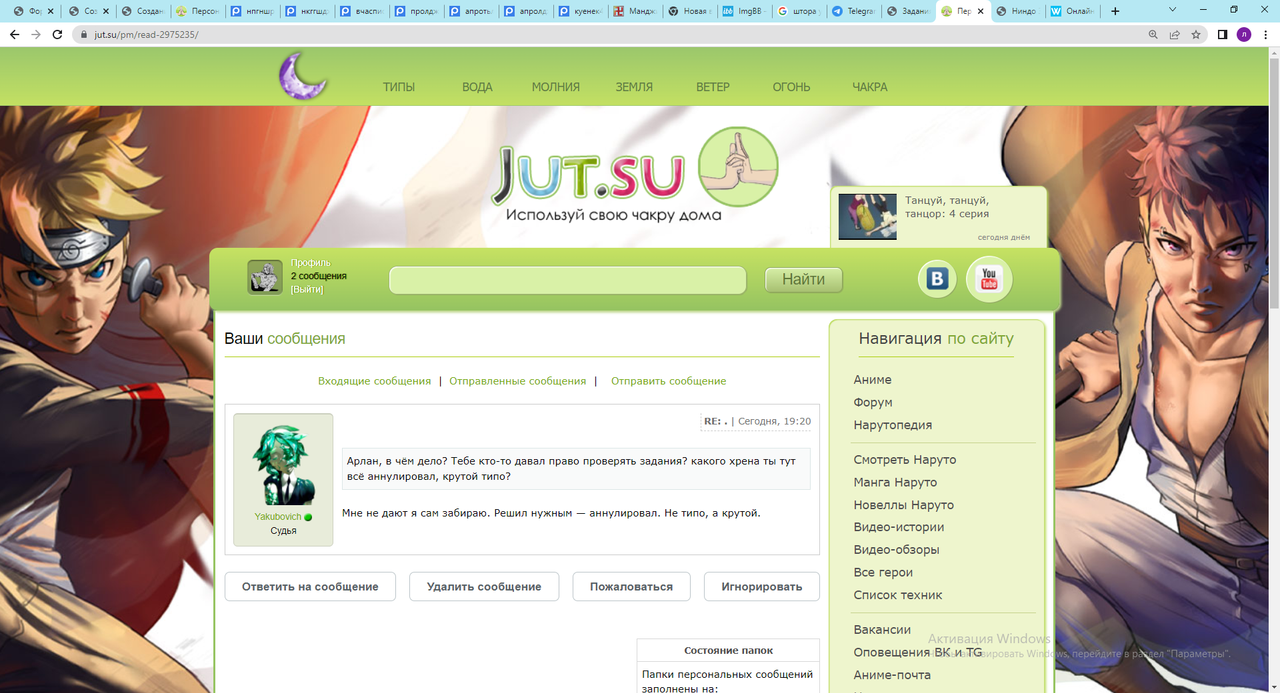Click the share page icon in address bar
The width and height of the screenshot is (1280, 693).
coord(1175,34)
